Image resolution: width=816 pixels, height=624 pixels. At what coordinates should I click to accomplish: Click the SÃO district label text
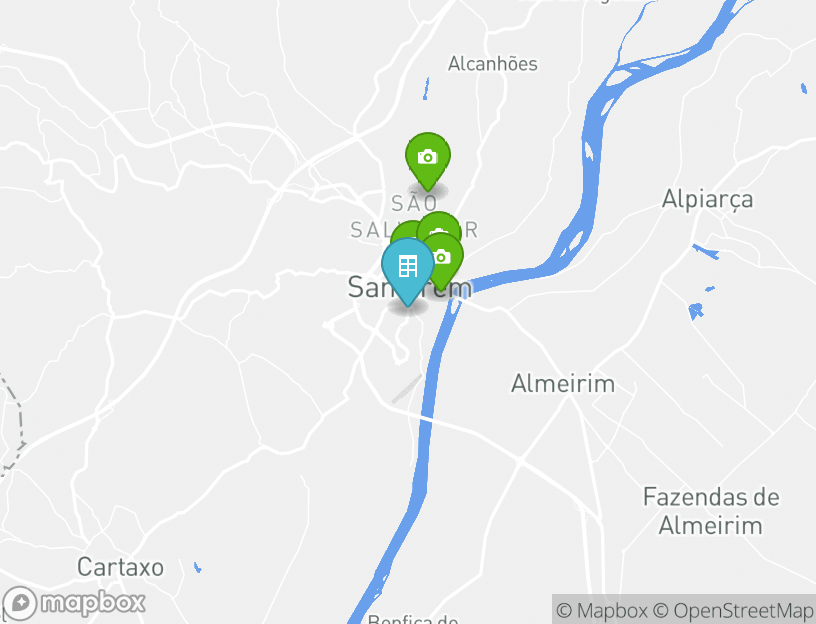[414, 203]
